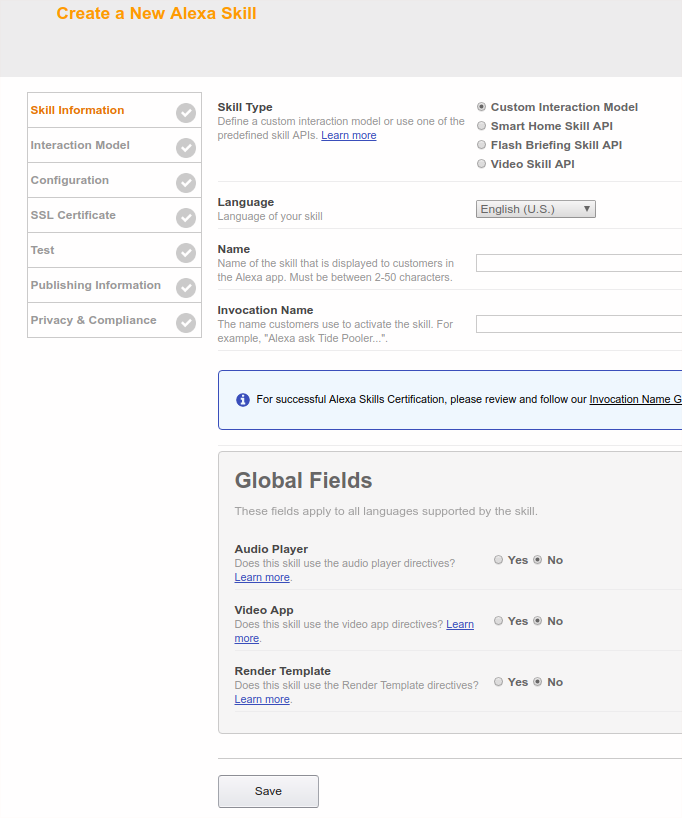This screenshot has height=818, width=682.
Task: Click the checkmark icon beside Test
Action: pyautogui.click(x=186, y=253)
